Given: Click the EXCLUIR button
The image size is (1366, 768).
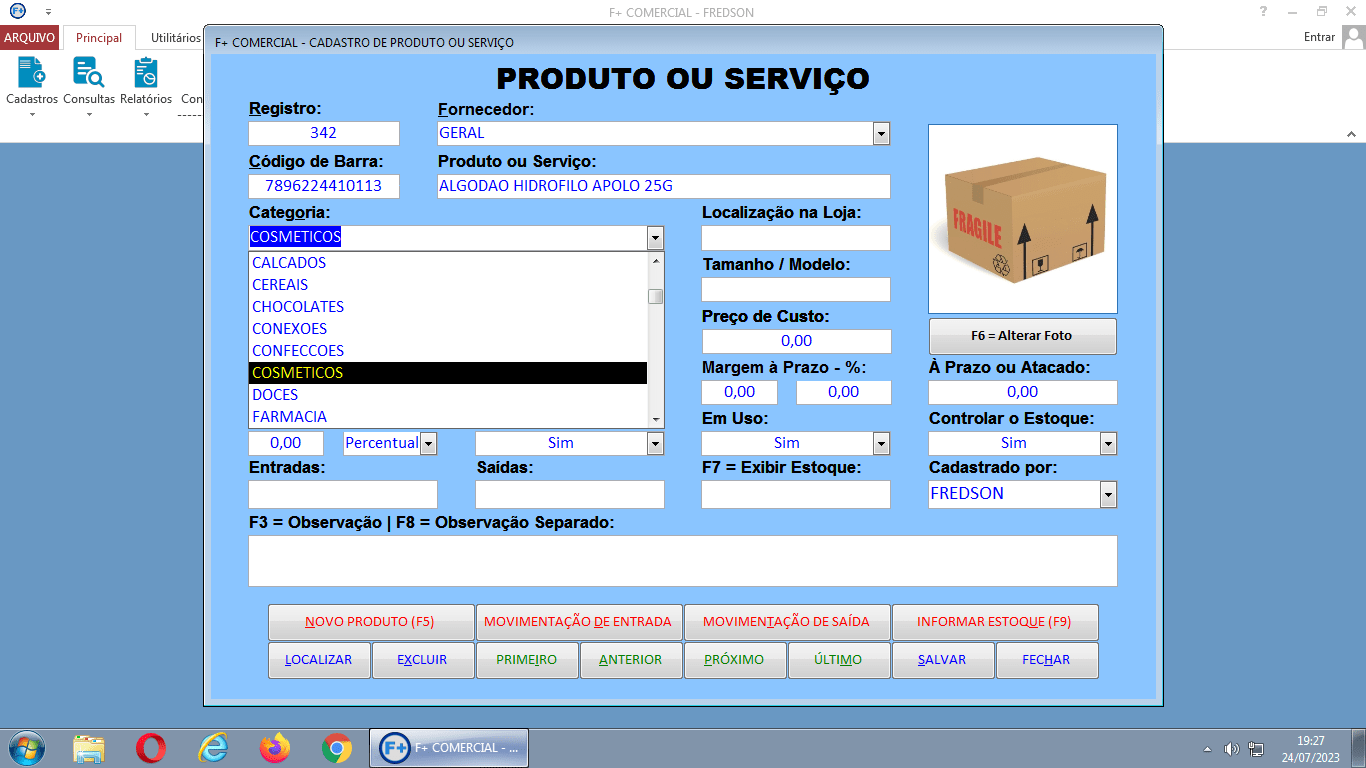Looking at the screenshot, I should point(423,660).
